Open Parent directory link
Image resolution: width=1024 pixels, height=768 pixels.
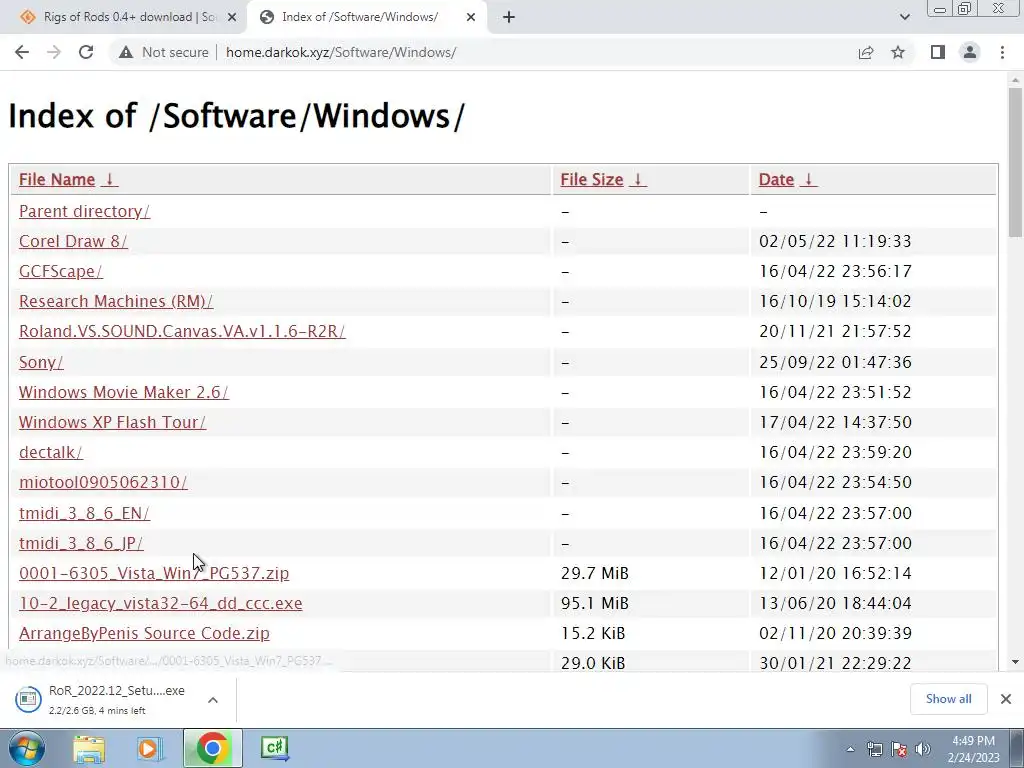pos(84,212)
